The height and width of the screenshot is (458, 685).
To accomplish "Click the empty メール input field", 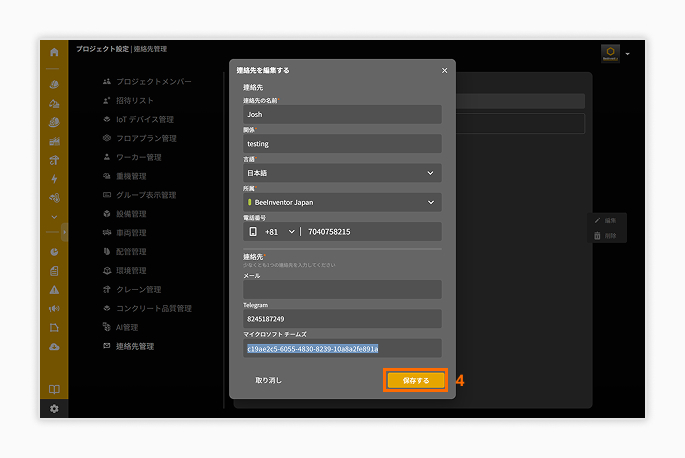I will pyautogui.click(x=342, y=289).
